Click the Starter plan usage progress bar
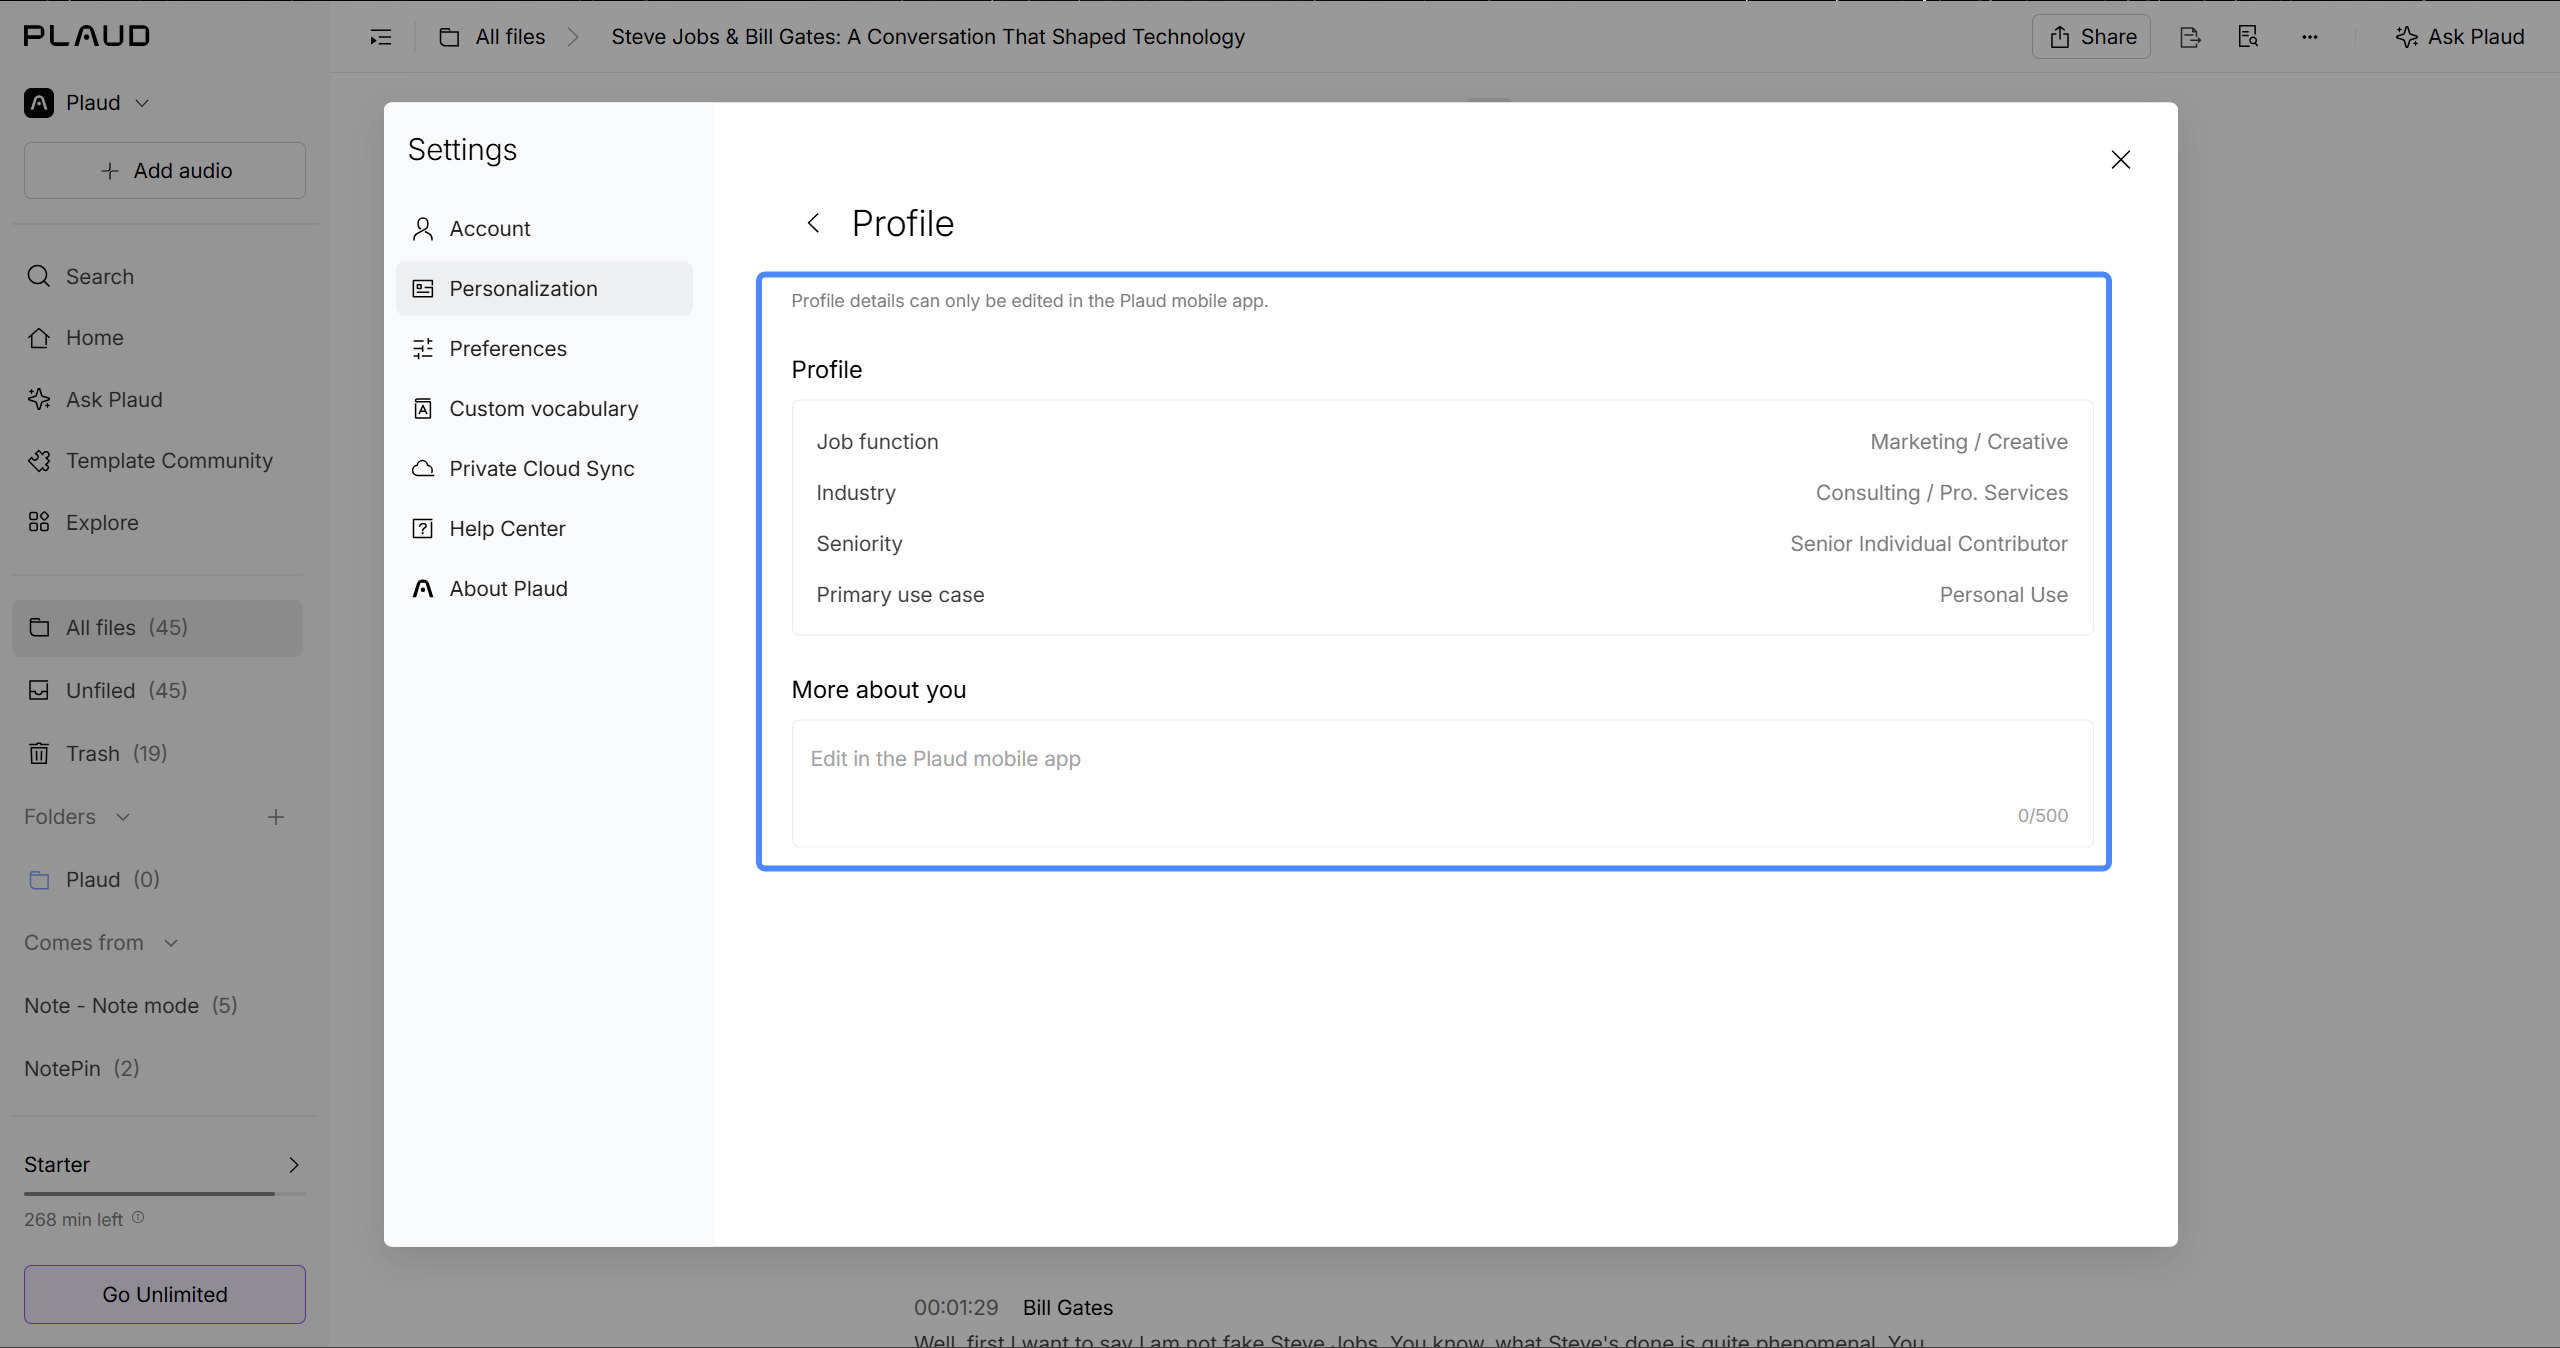This screenshot has height=1348, width=2560. pos(165,1193)
